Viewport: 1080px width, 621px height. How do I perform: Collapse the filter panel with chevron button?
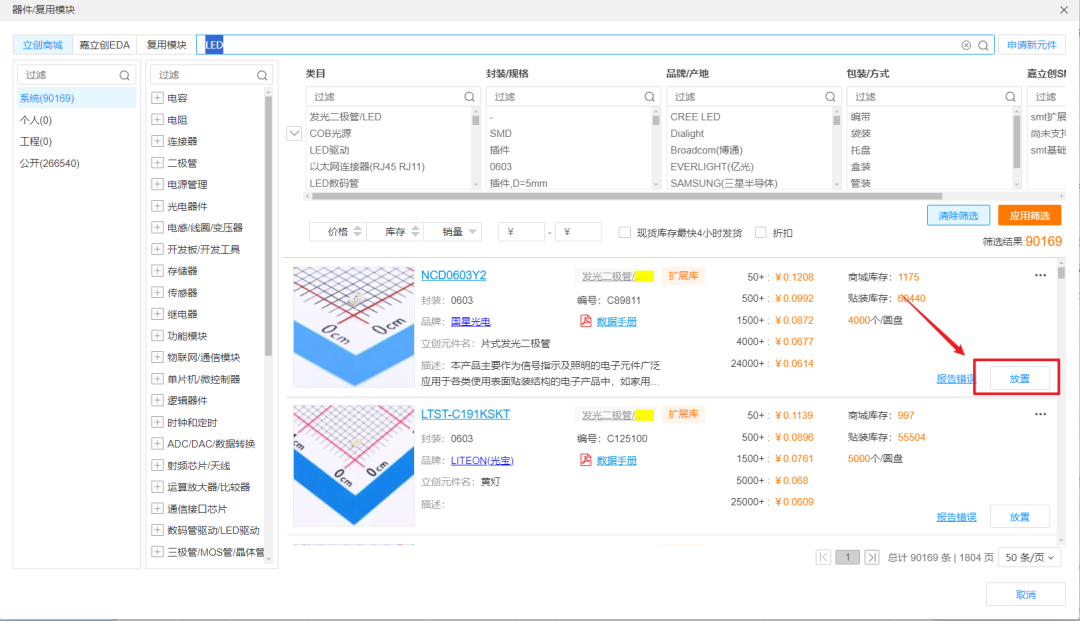[294, 134]
